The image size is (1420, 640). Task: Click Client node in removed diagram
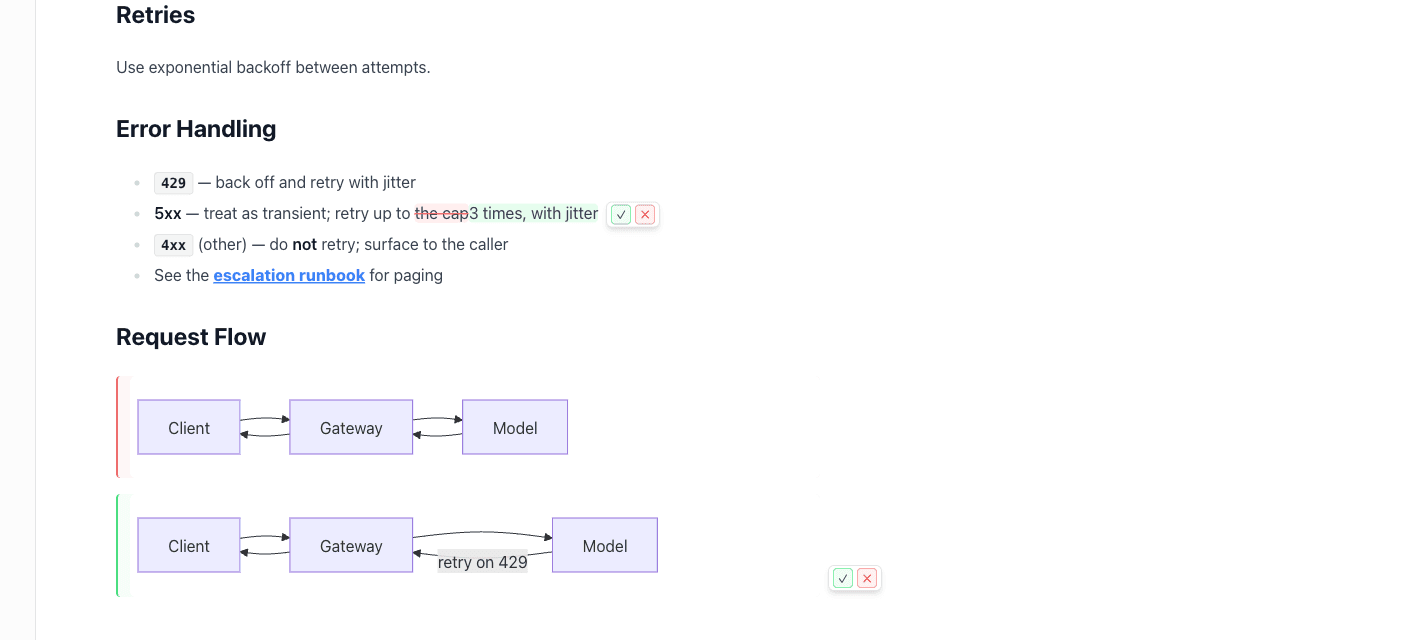coord(189,427)
